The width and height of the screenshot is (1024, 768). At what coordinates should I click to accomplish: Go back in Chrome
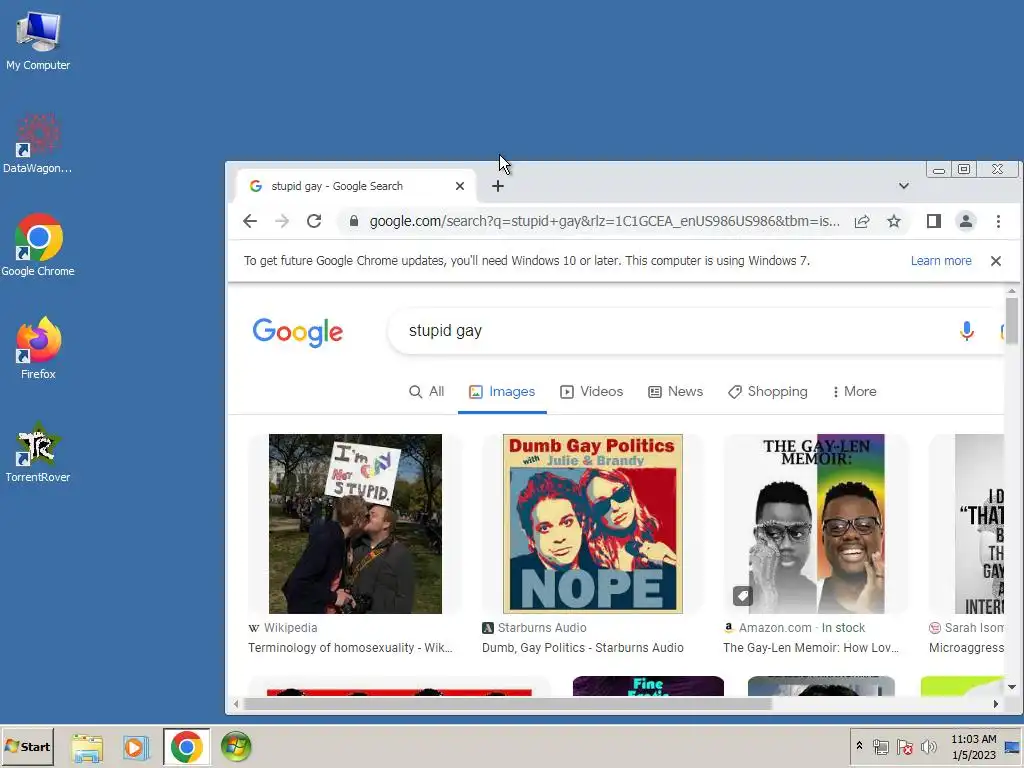(x=249, y=221)
